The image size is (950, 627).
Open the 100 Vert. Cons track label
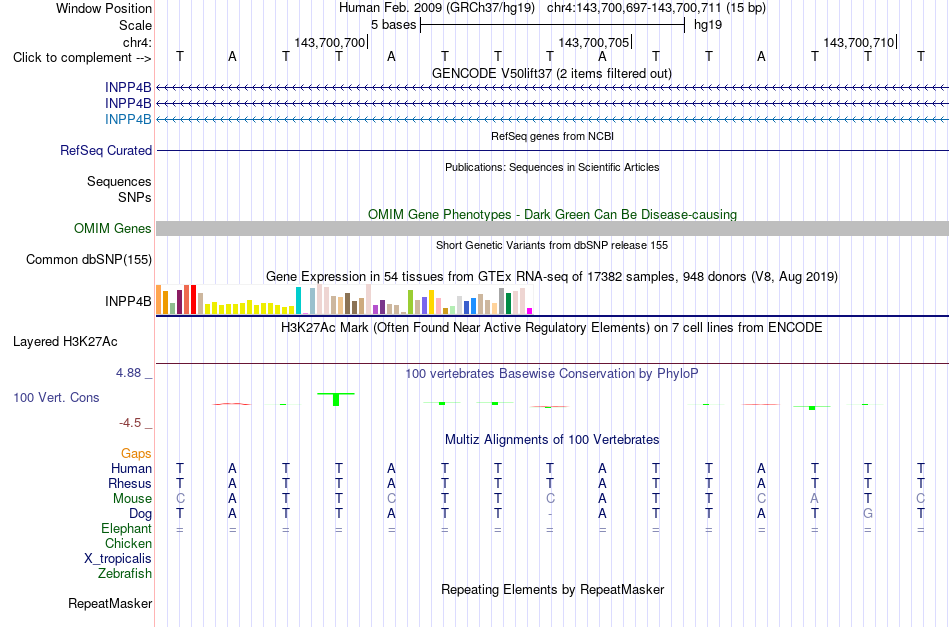tap(56, 397)
